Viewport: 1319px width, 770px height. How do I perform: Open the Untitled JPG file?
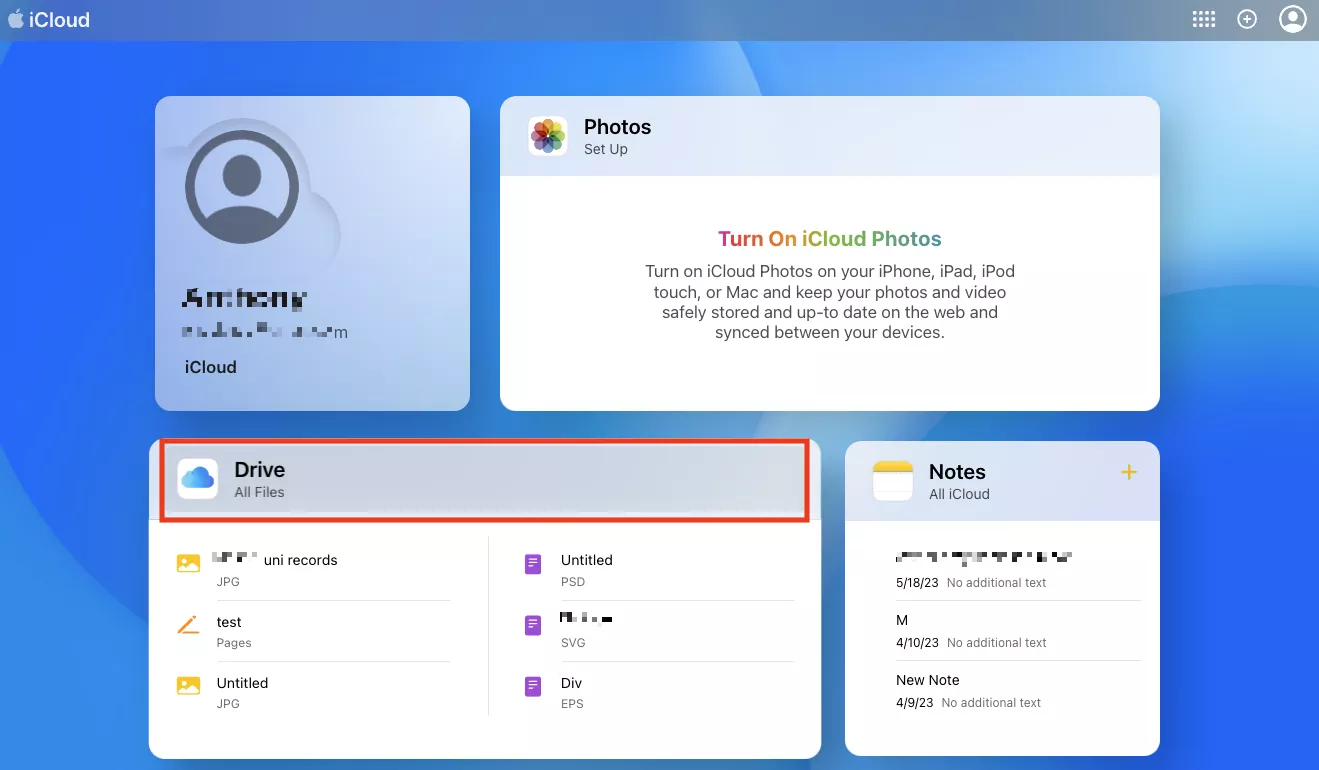tap(313, 692)
